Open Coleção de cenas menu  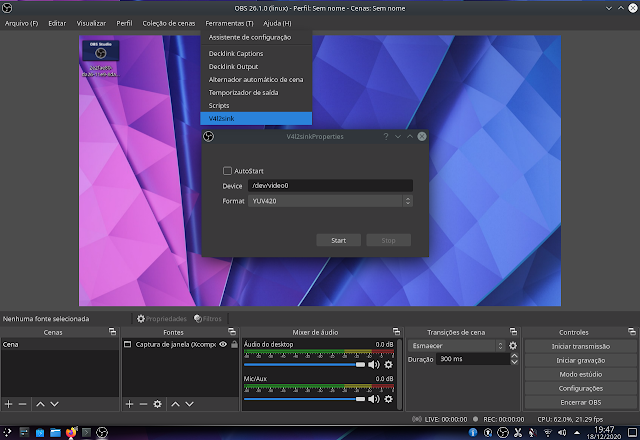point(169,23)
